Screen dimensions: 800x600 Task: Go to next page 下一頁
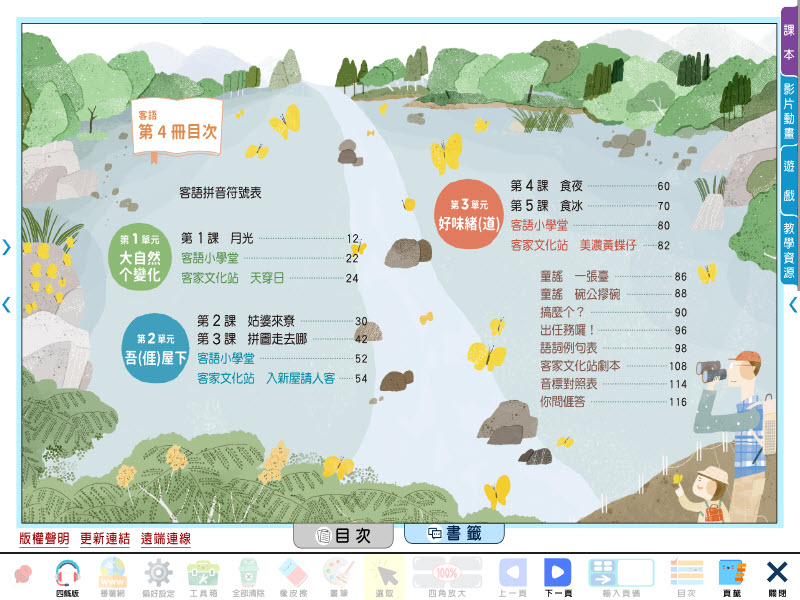tap(558, 577)
